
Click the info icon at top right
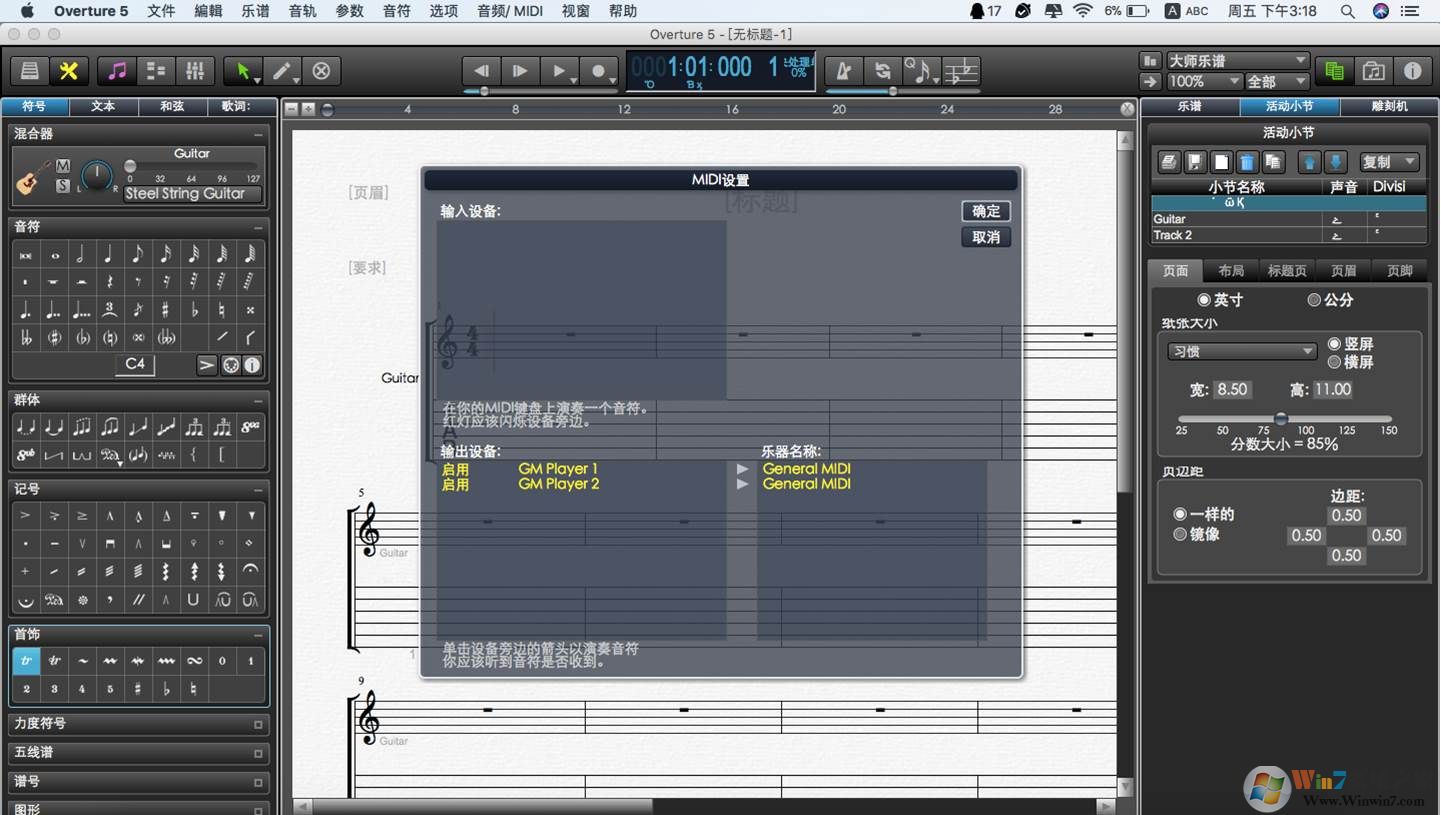coord(1412,71)
